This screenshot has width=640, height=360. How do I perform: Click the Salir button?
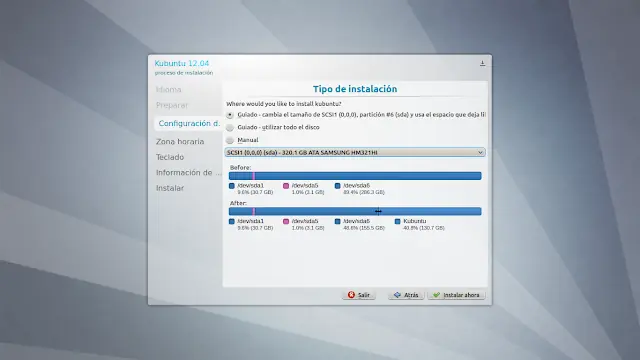(359, 295)
